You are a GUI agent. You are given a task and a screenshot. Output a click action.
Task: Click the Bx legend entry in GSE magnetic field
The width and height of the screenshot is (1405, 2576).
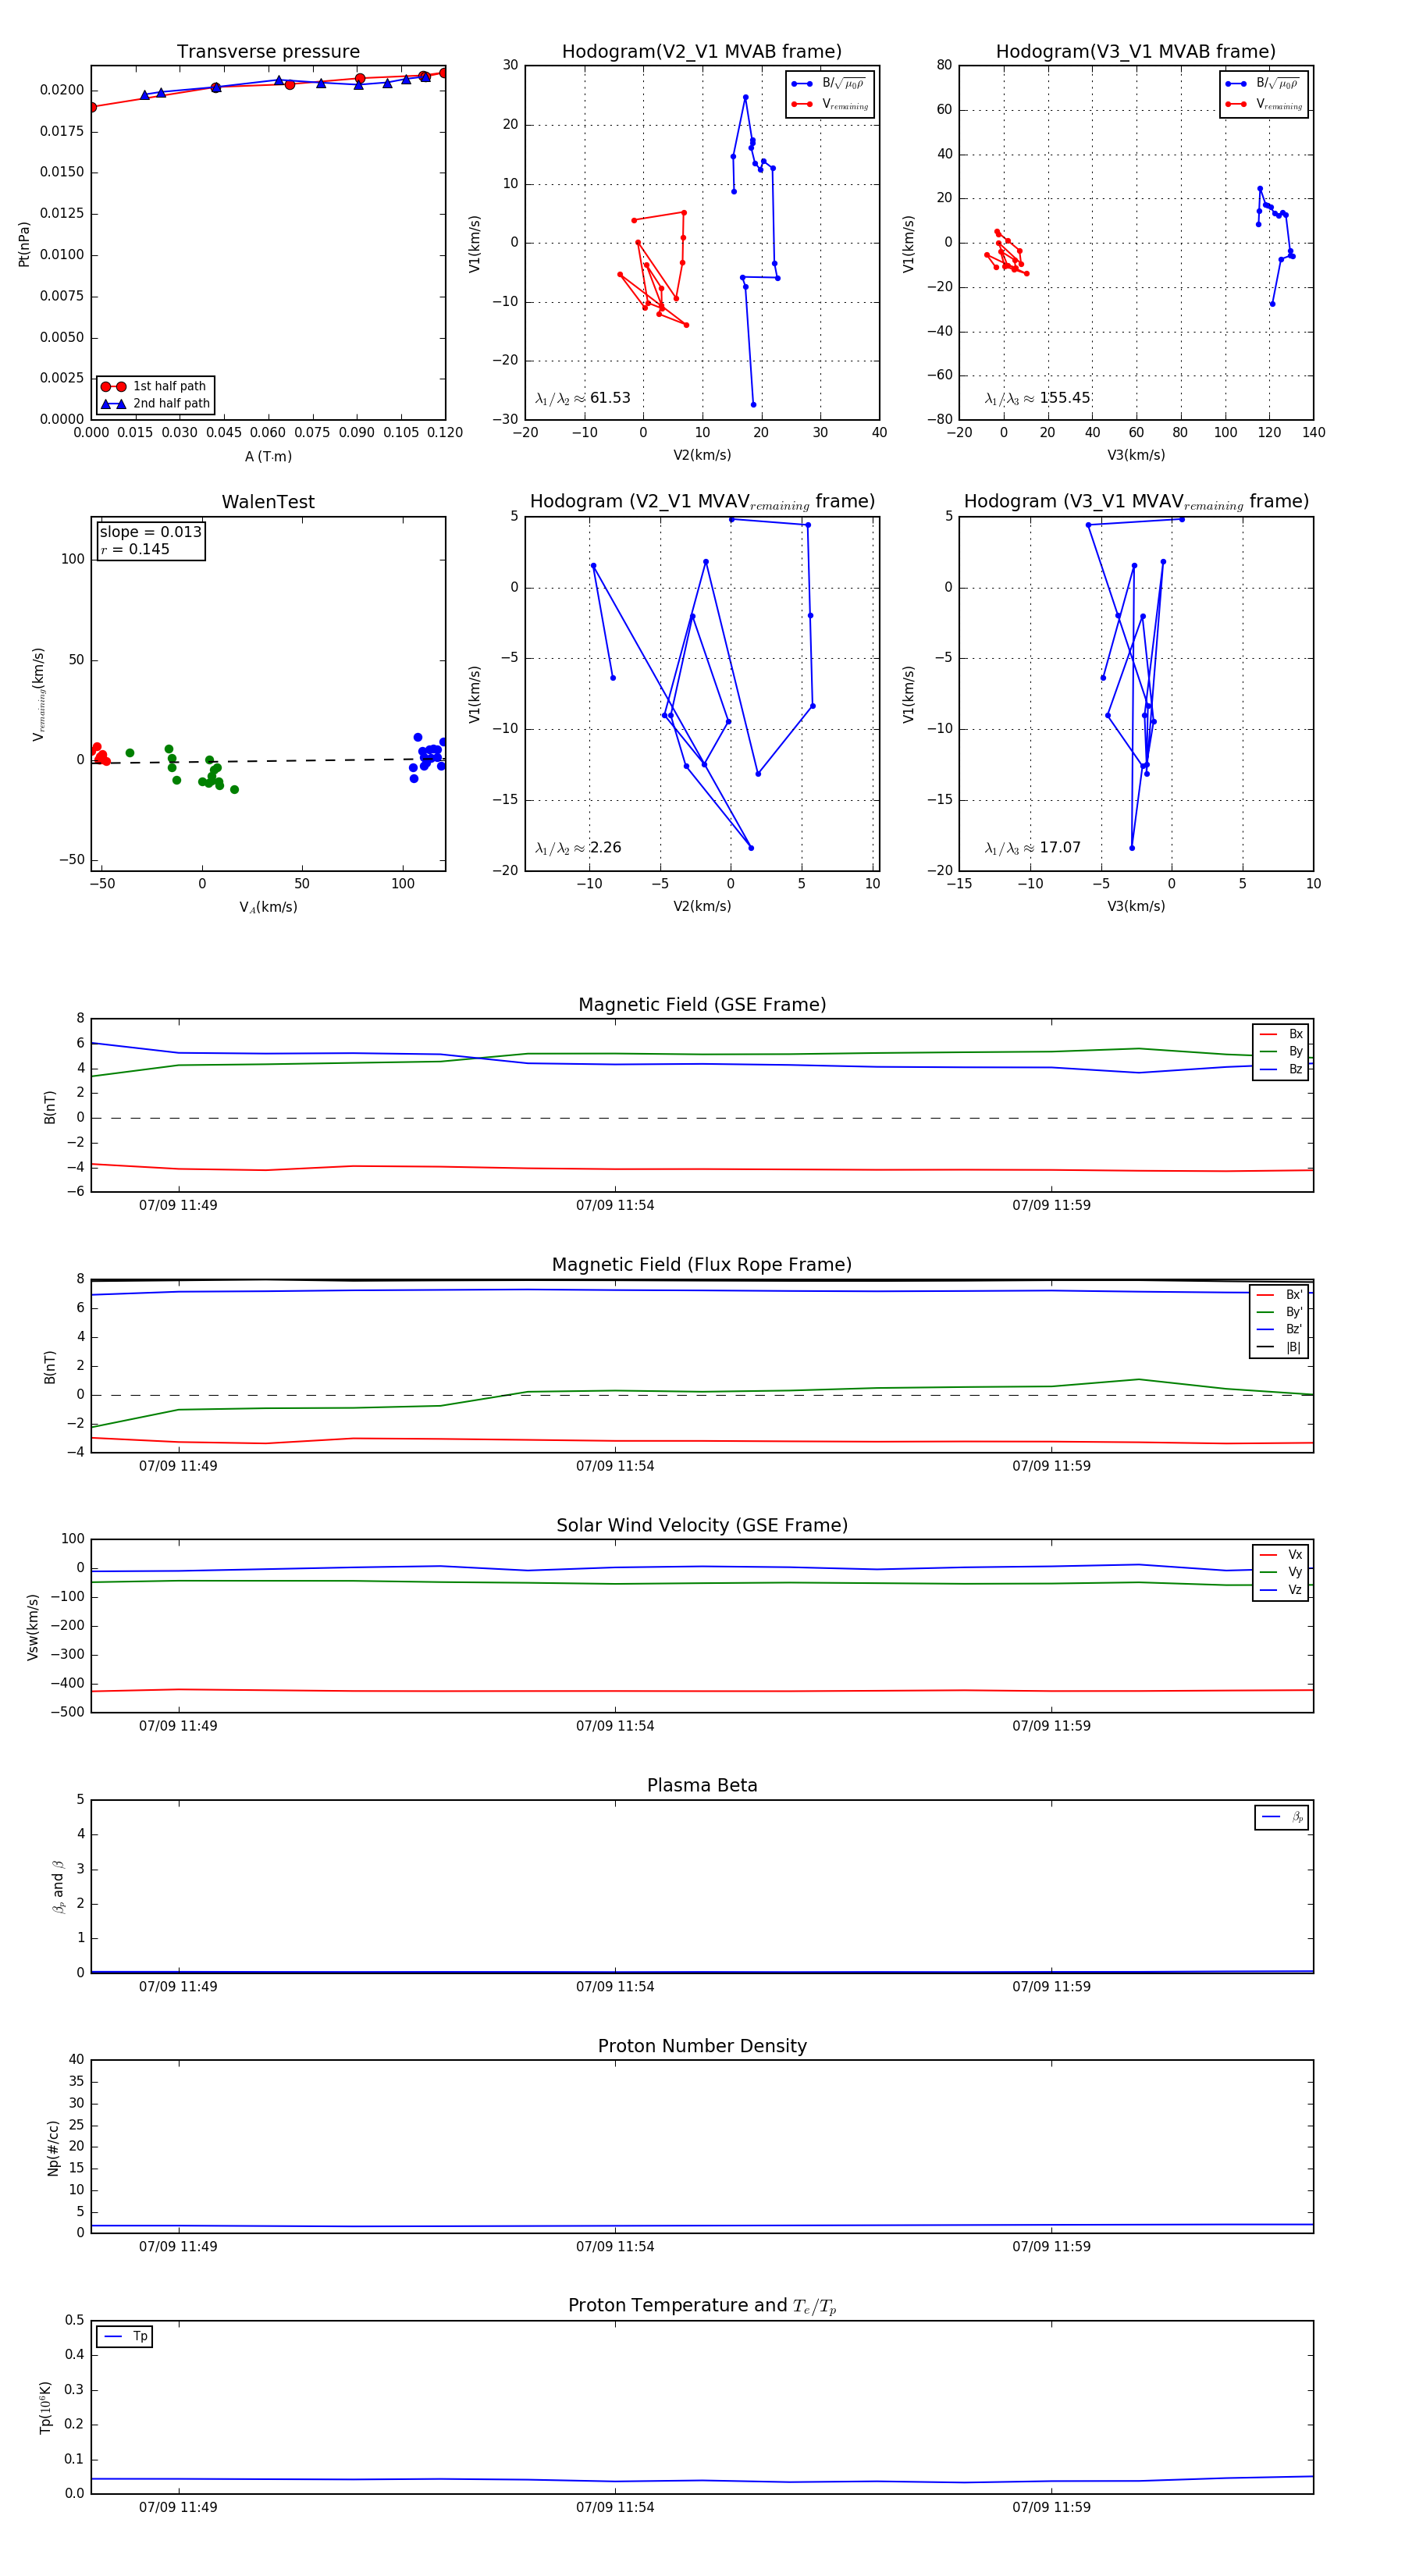coord(1281,1034)
